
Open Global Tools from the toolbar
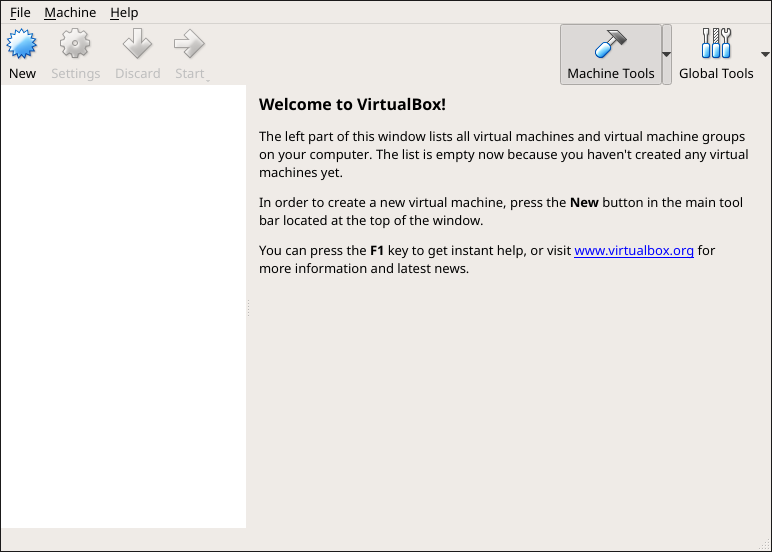716,54
